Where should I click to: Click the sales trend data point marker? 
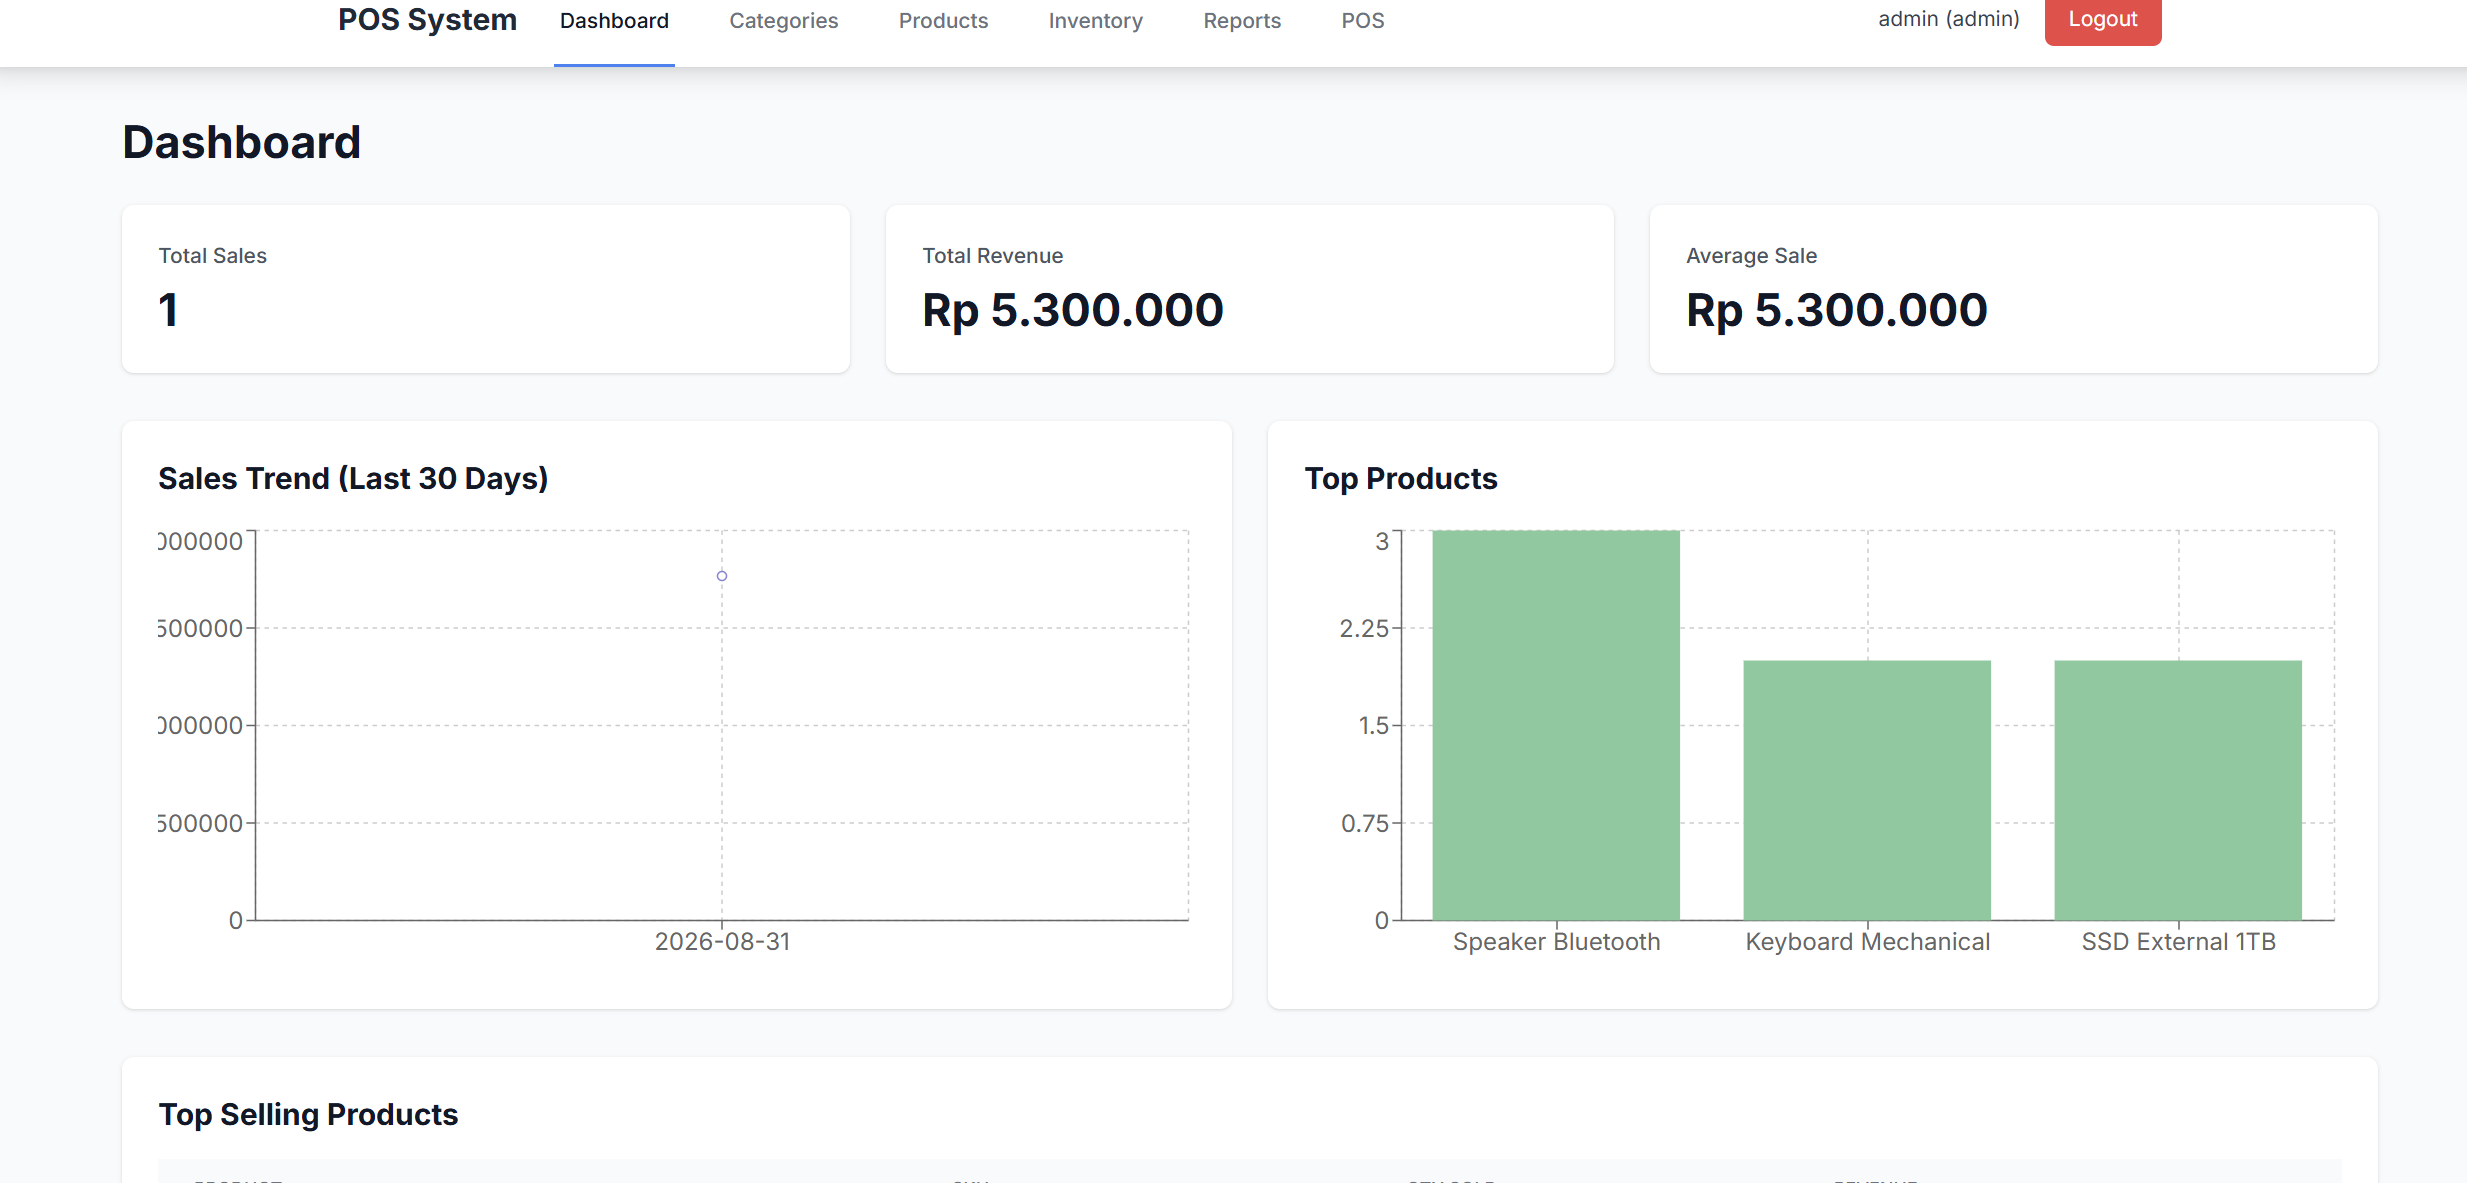[x=722, y=576]
